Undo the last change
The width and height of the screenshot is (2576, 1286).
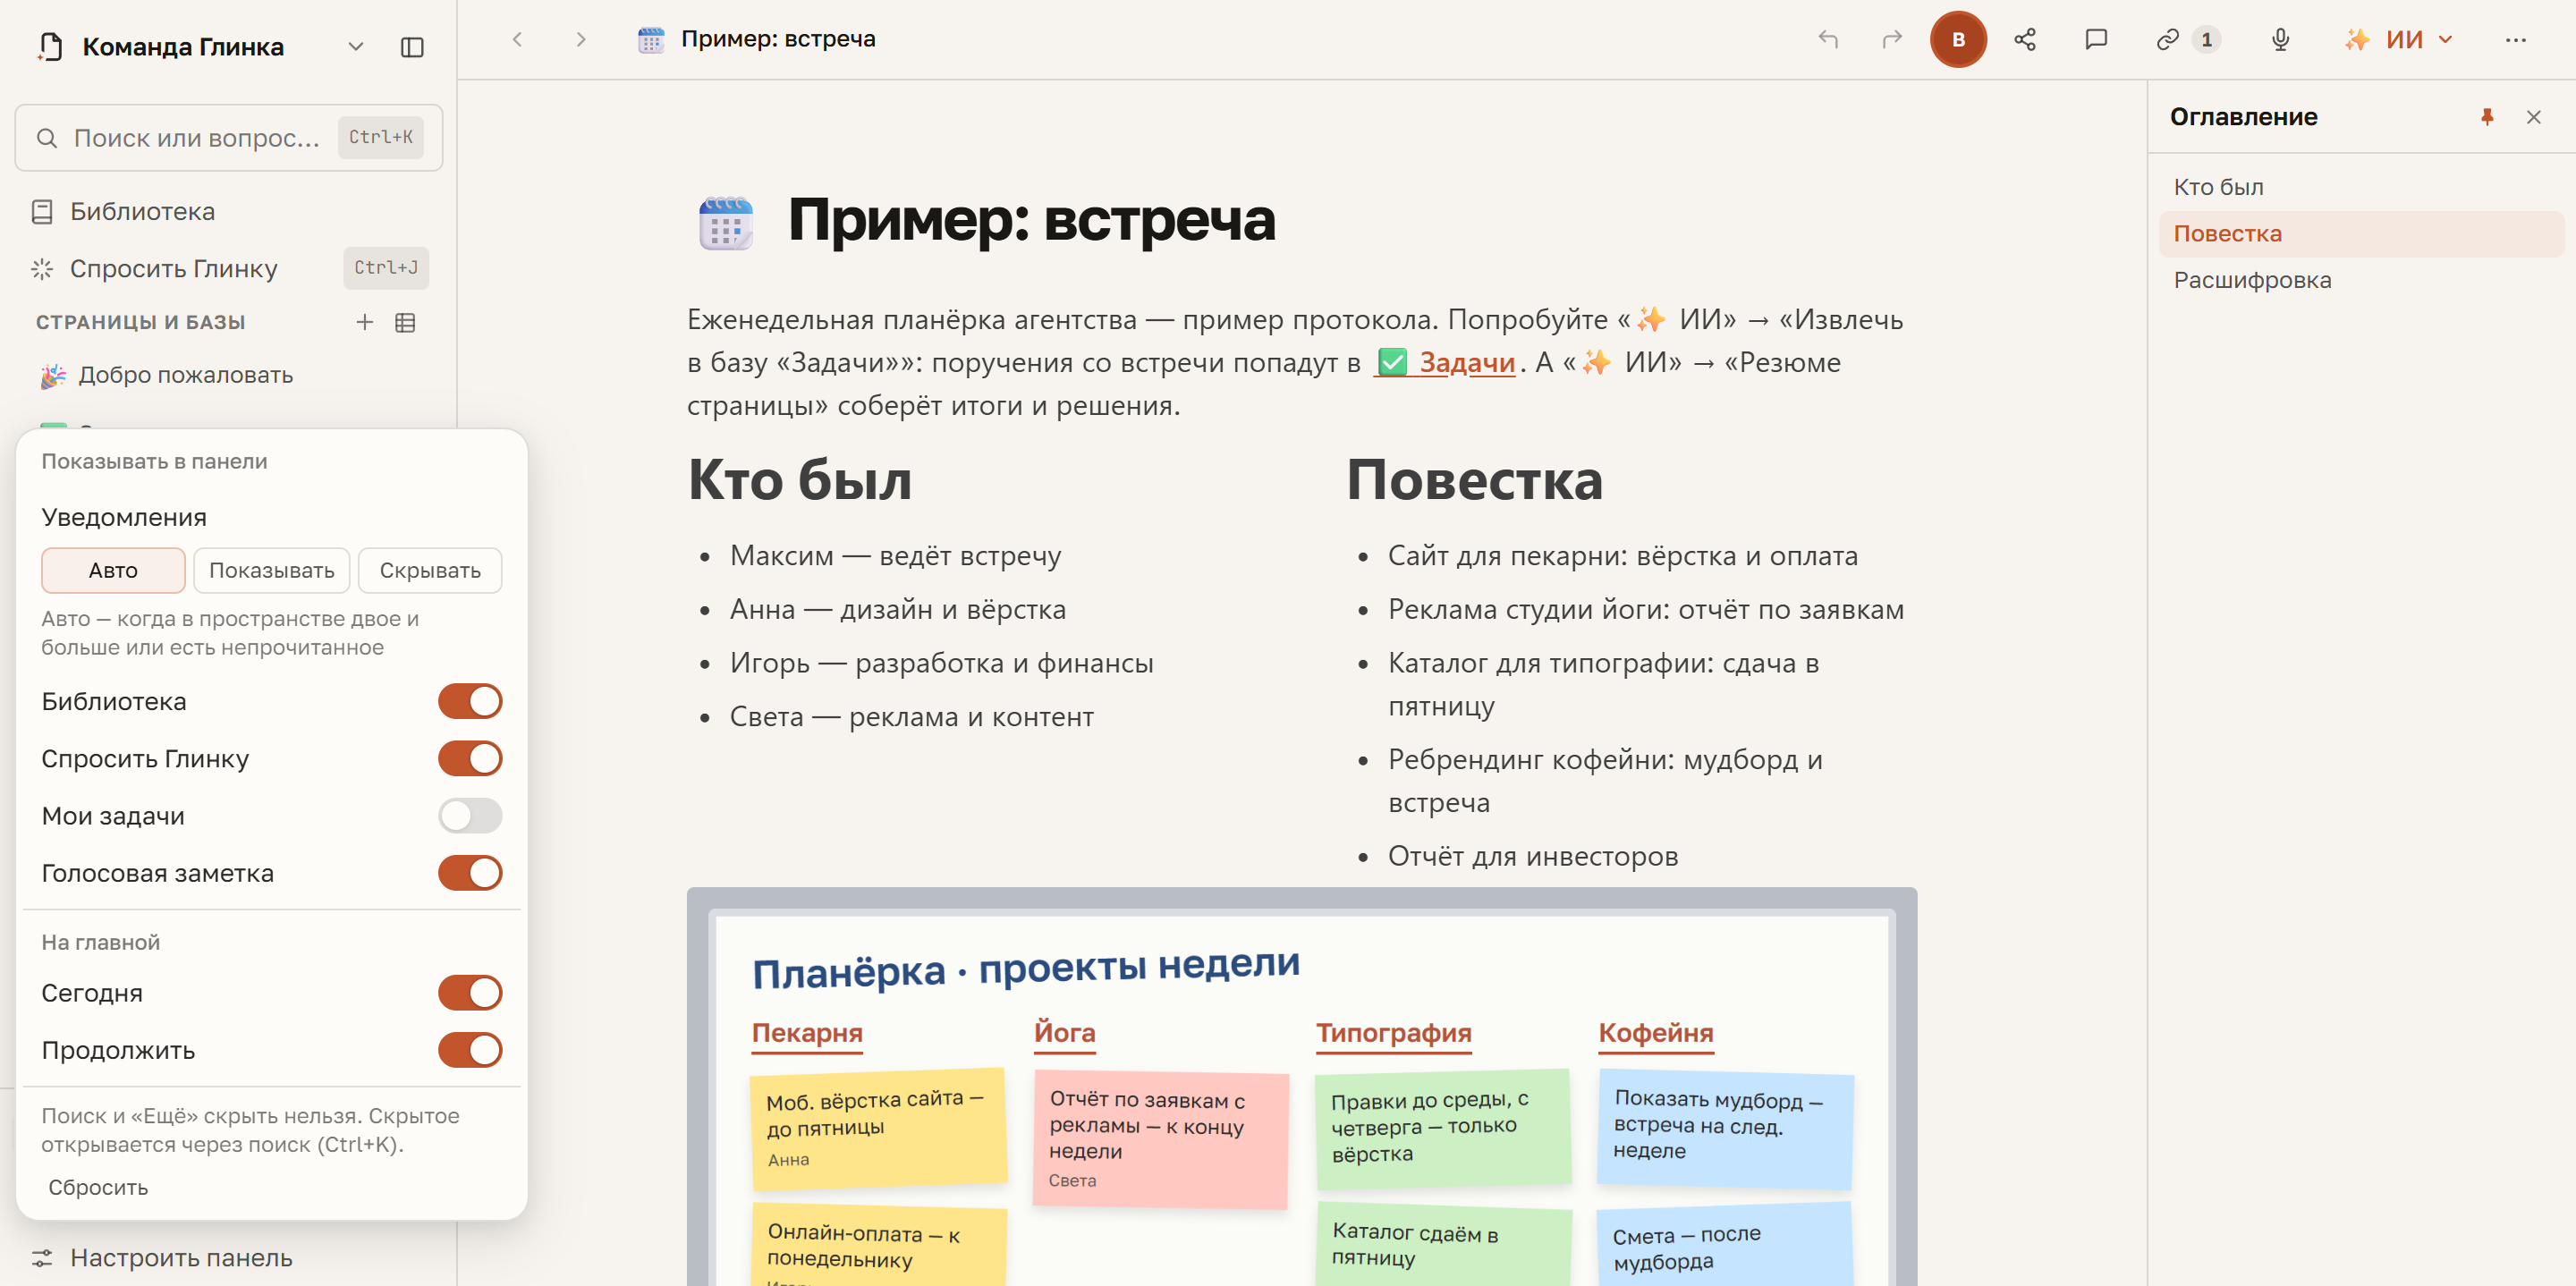pos(1828,40)
